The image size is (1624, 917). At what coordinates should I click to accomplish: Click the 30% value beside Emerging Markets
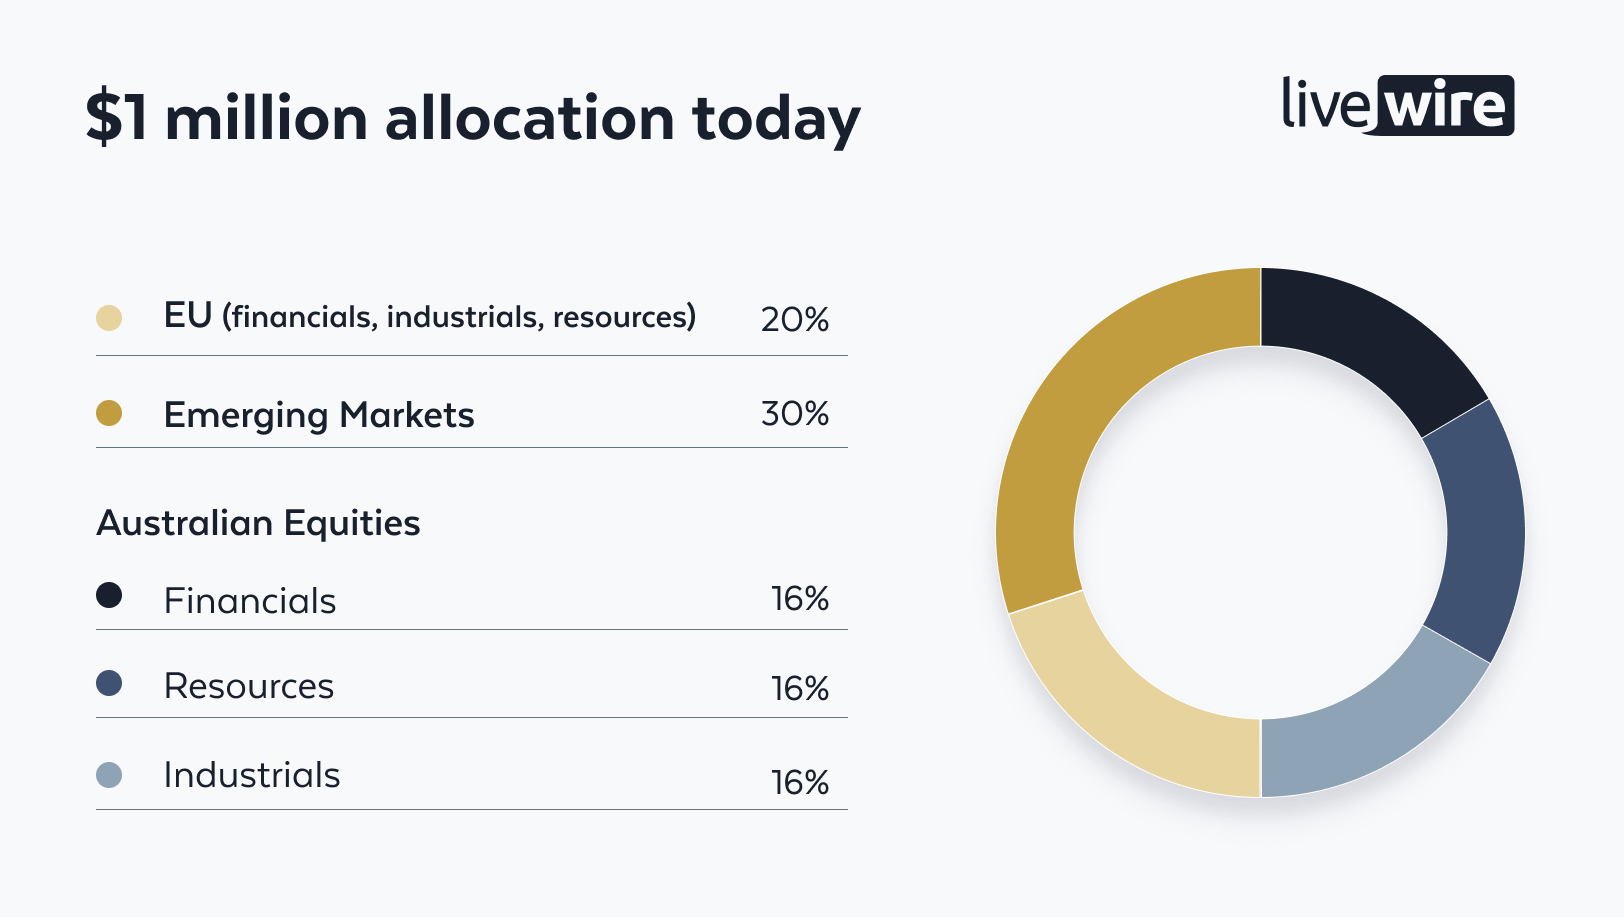795,414
